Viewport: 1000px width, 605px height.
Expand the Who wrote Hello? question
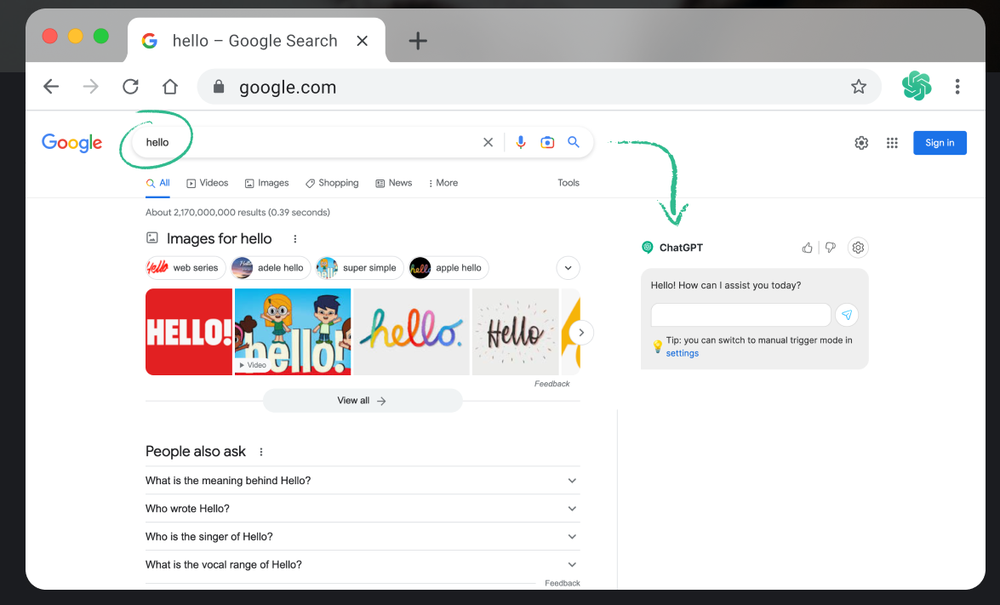point(362,509)
